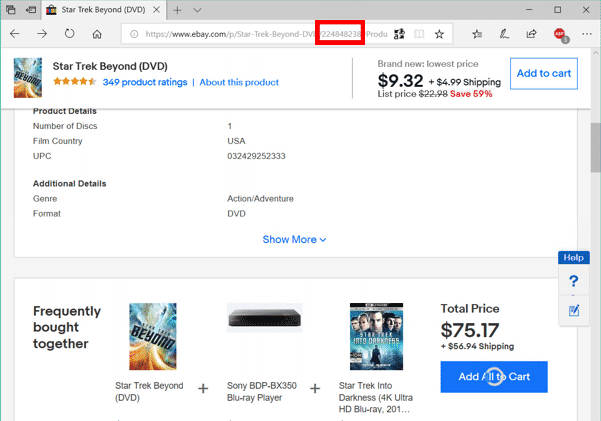
Task: Open the Adblock Plus extension icon
Action: click(x=560, y=34)
